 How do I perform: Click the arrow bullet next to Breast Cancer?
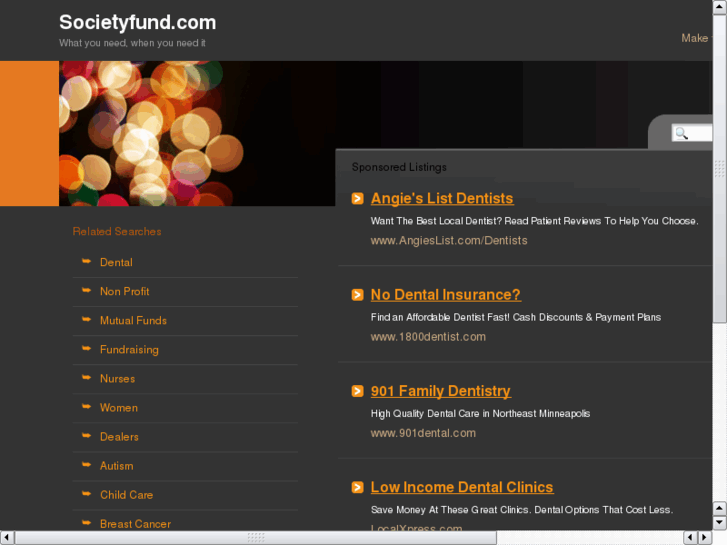pos(86,523)
